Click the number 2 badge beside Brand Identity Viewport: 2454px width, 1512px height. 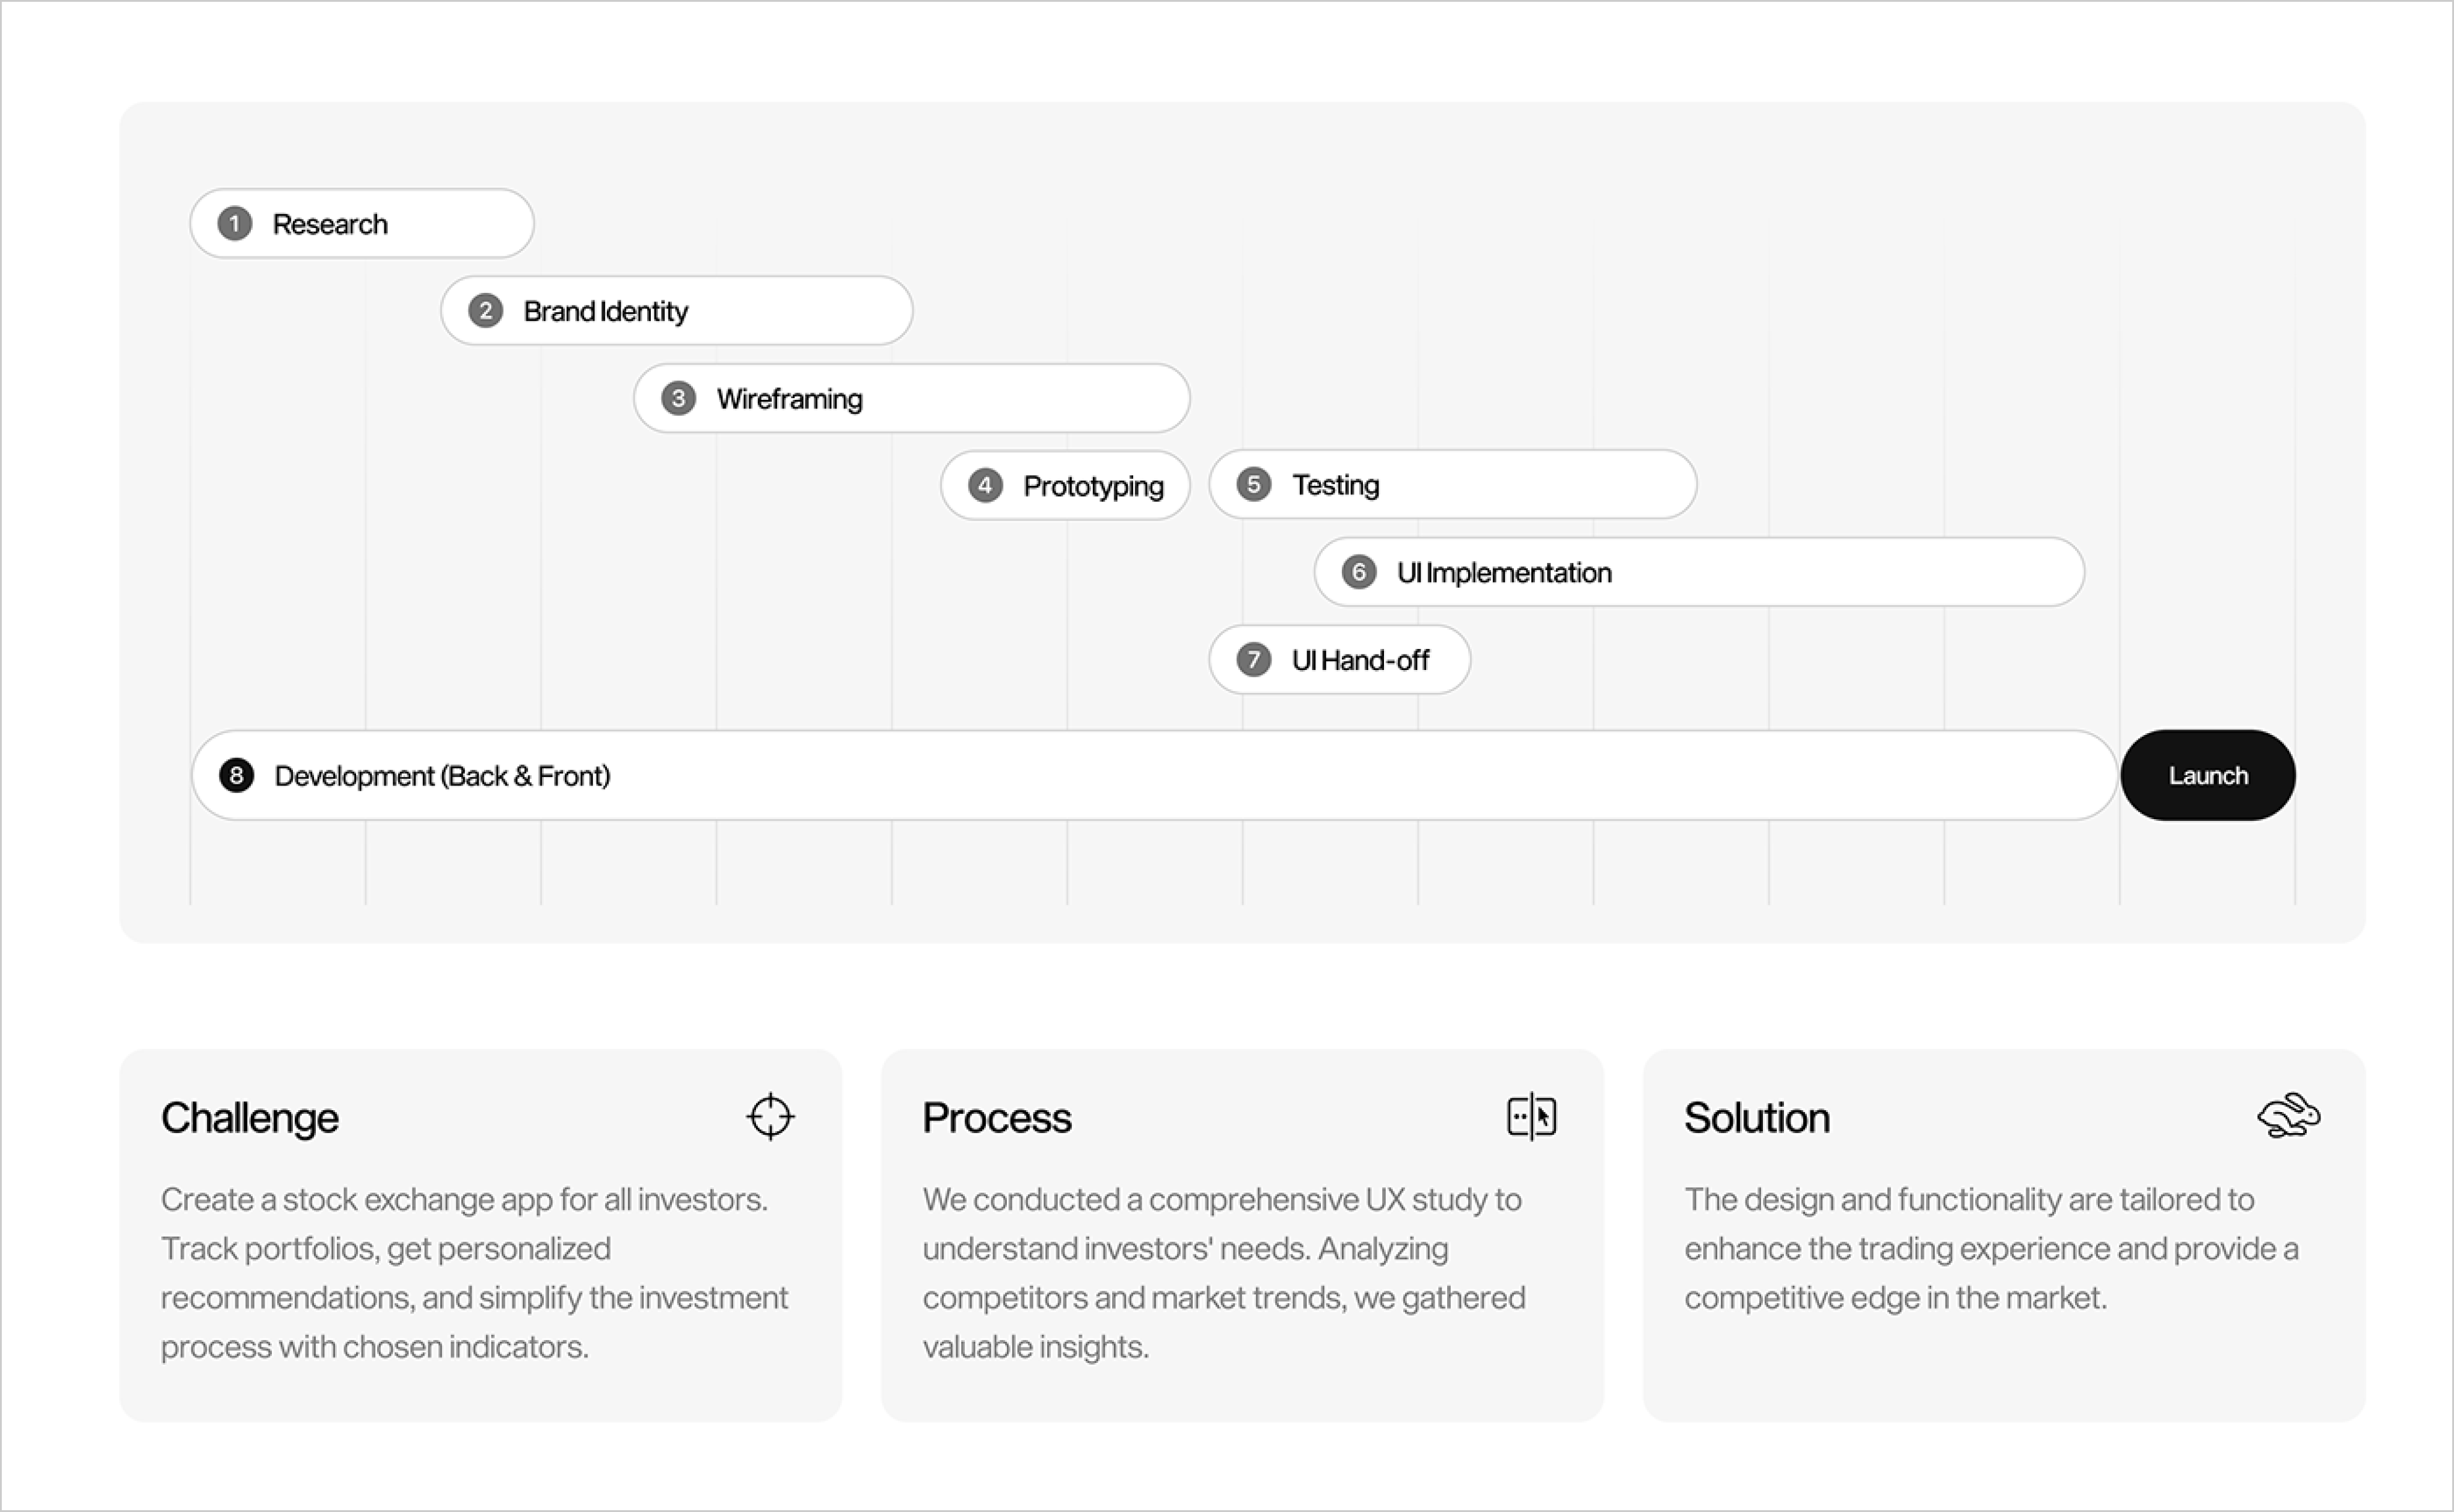(486, 311)
